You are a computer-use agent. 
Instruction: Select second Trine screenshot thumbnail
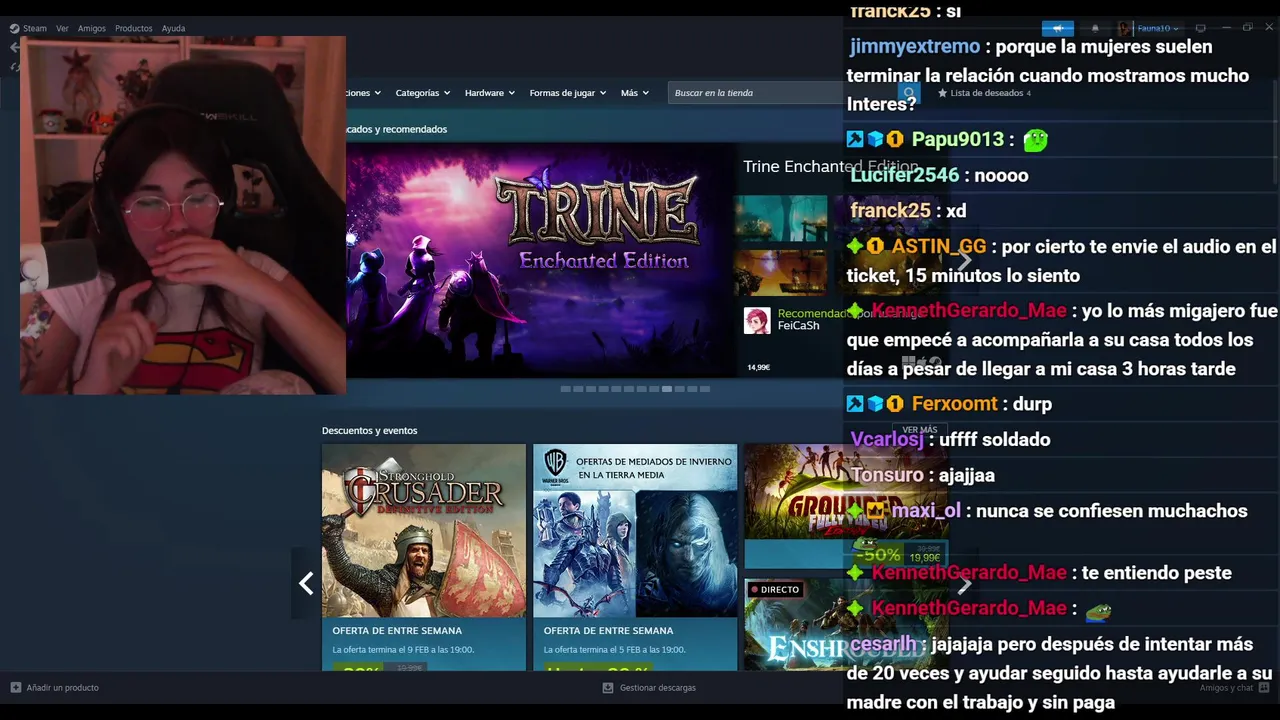(781, 272)
